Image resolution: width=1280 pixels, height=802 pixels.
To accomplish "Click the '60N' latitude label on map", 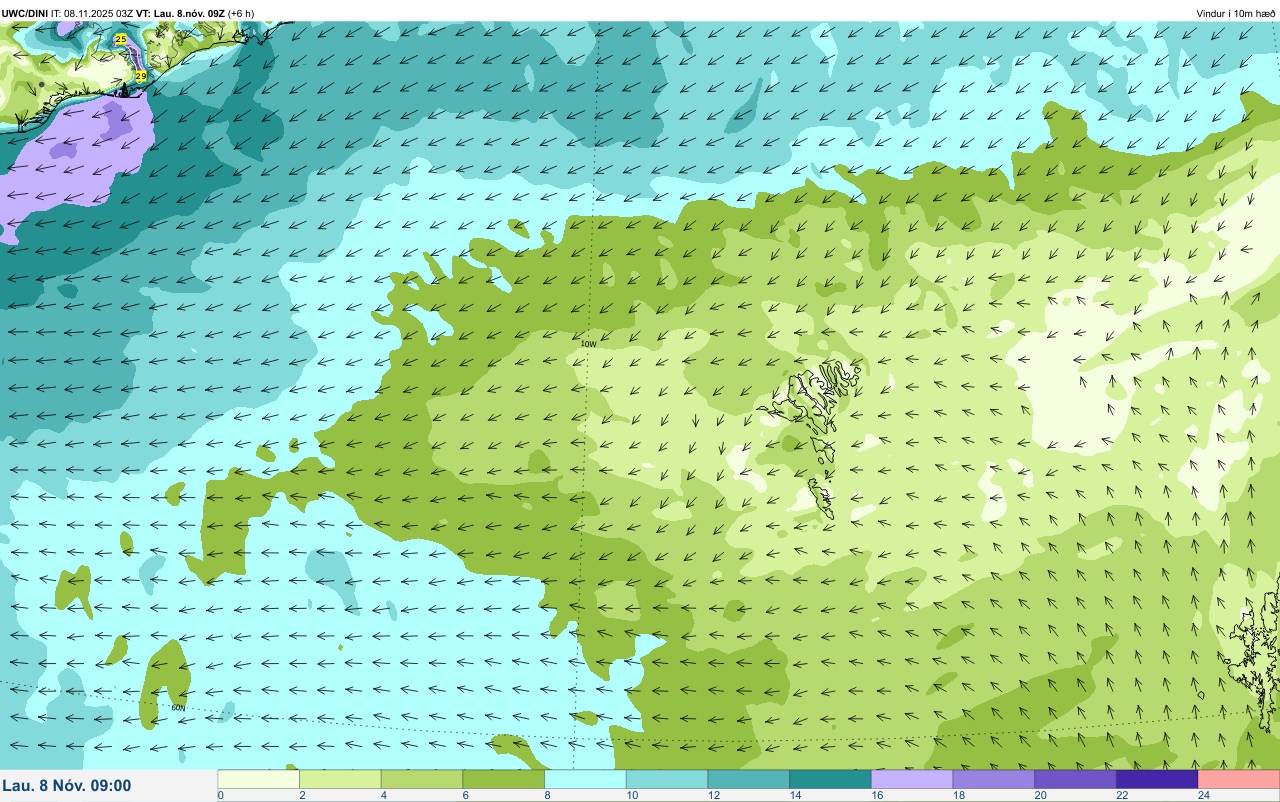I will pos(178,707).
